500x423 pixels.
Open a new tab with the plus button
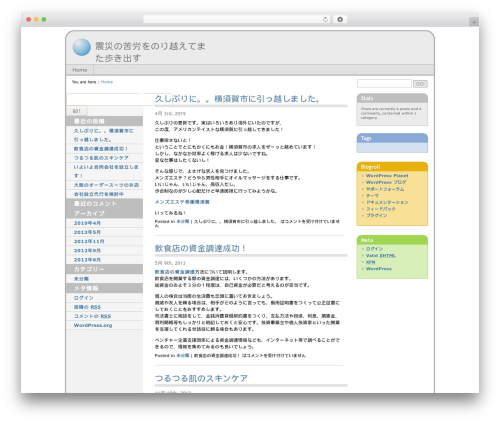(x=474, y=22)
